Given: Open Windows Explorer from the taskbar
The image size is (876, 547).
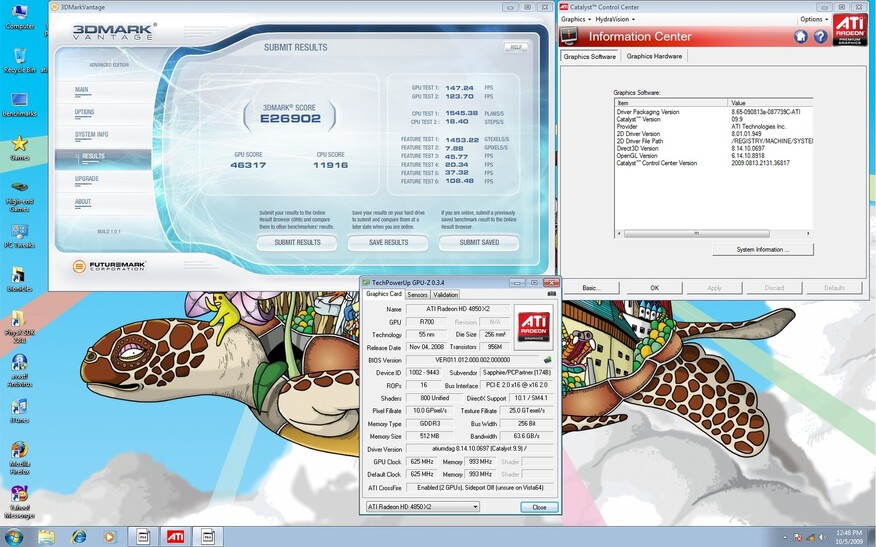Looking at the screenshot, I should pos(46,537).
